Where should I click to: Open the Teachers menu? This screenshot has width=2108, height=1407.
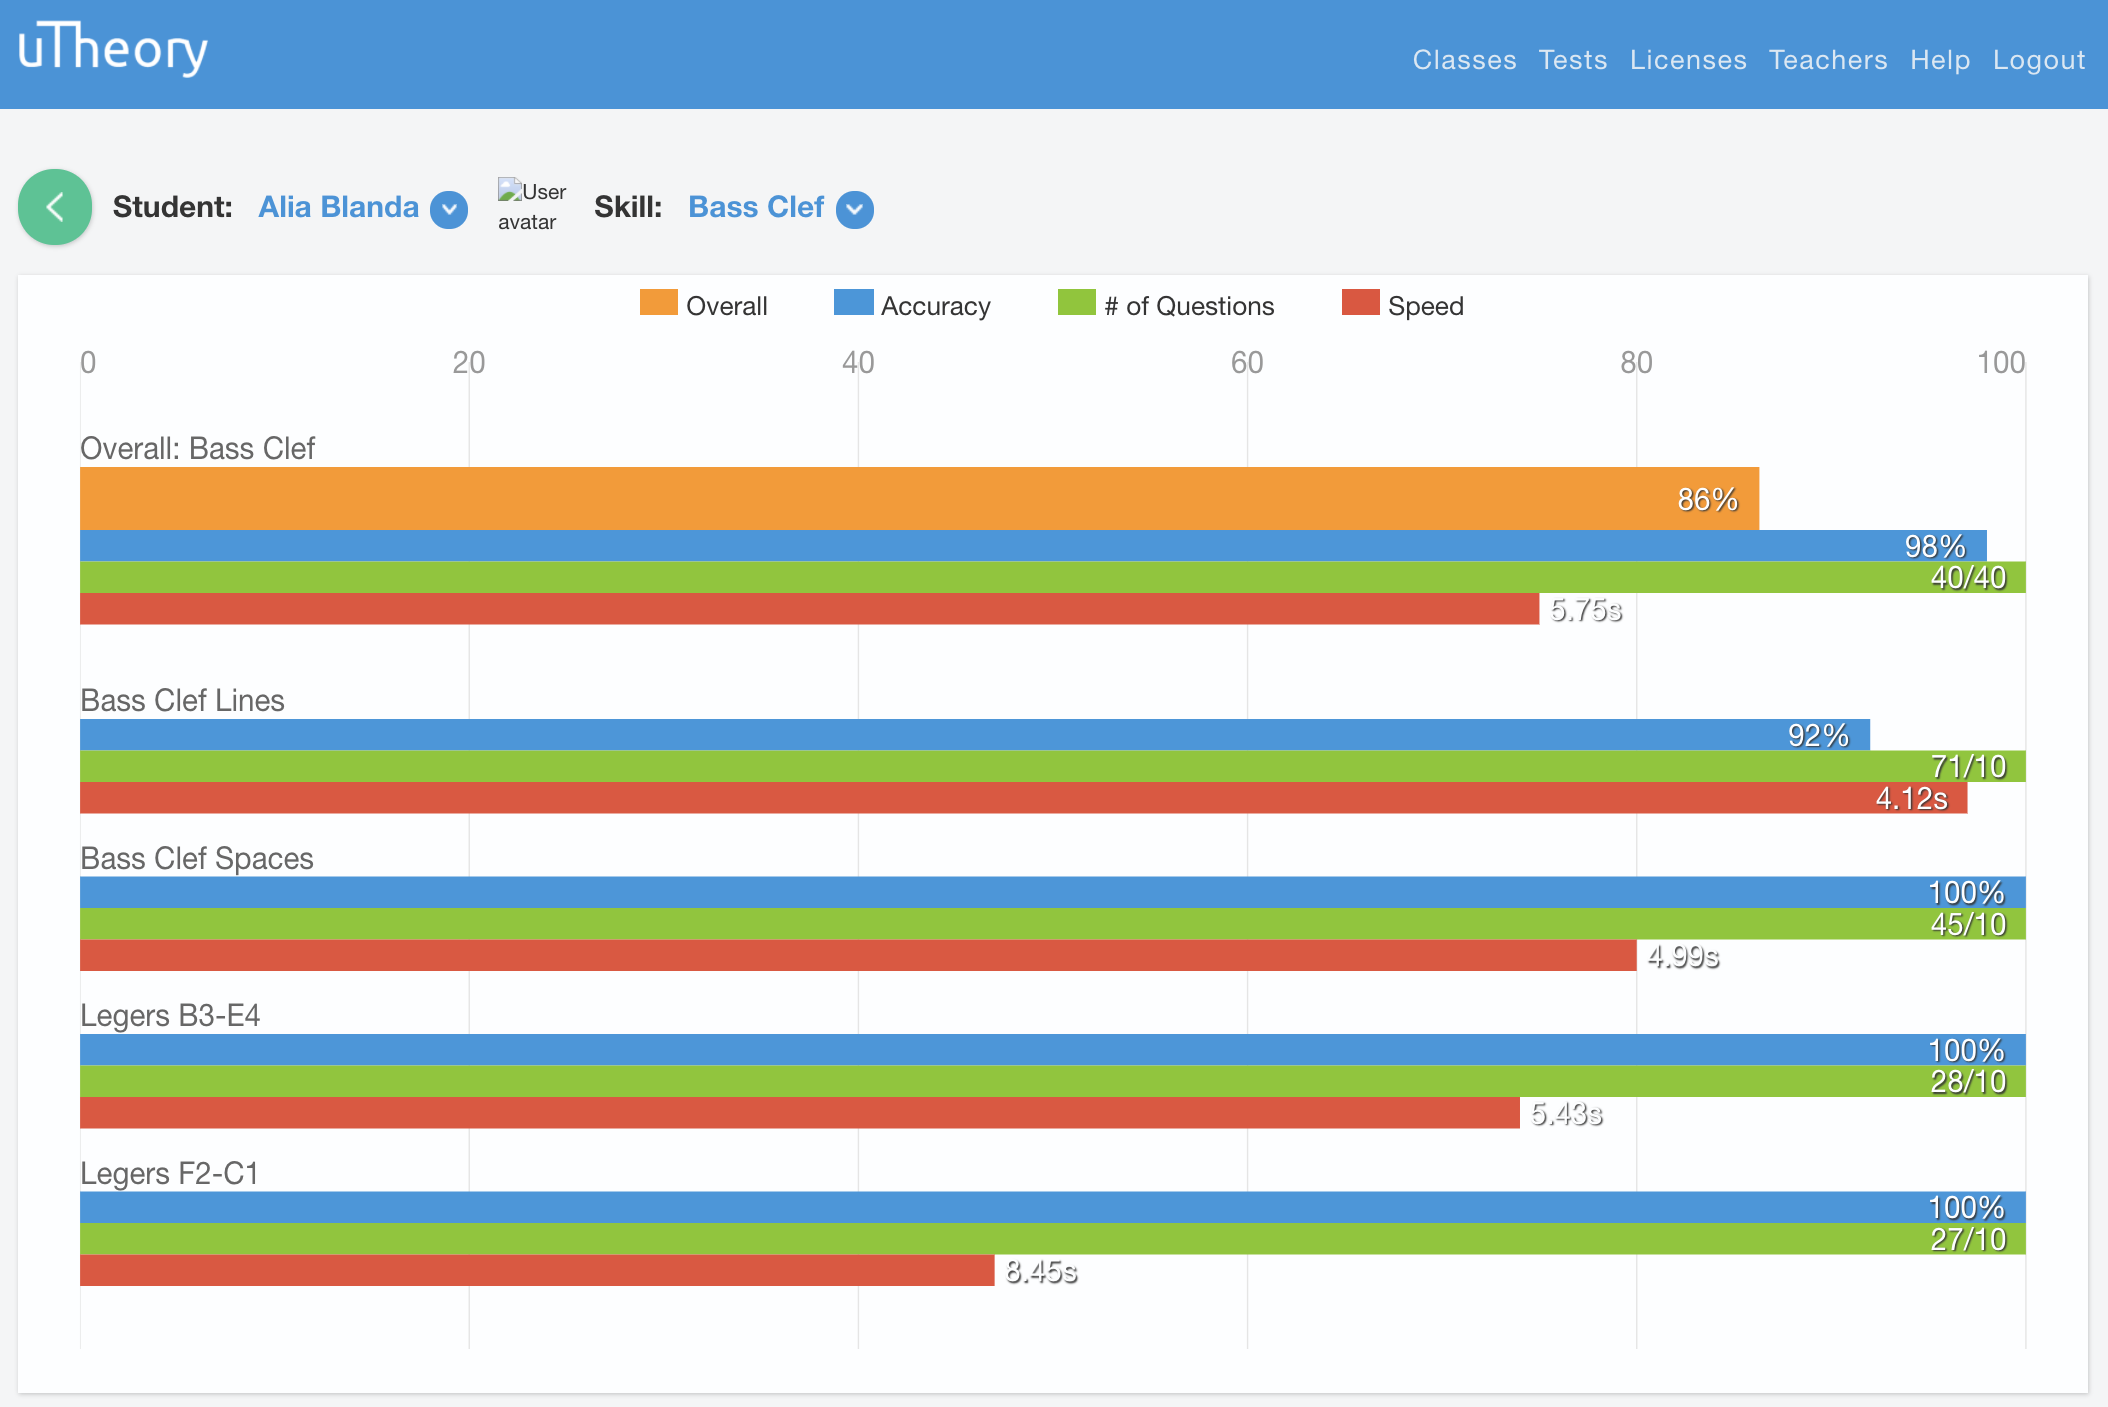tap(1828, 60)
